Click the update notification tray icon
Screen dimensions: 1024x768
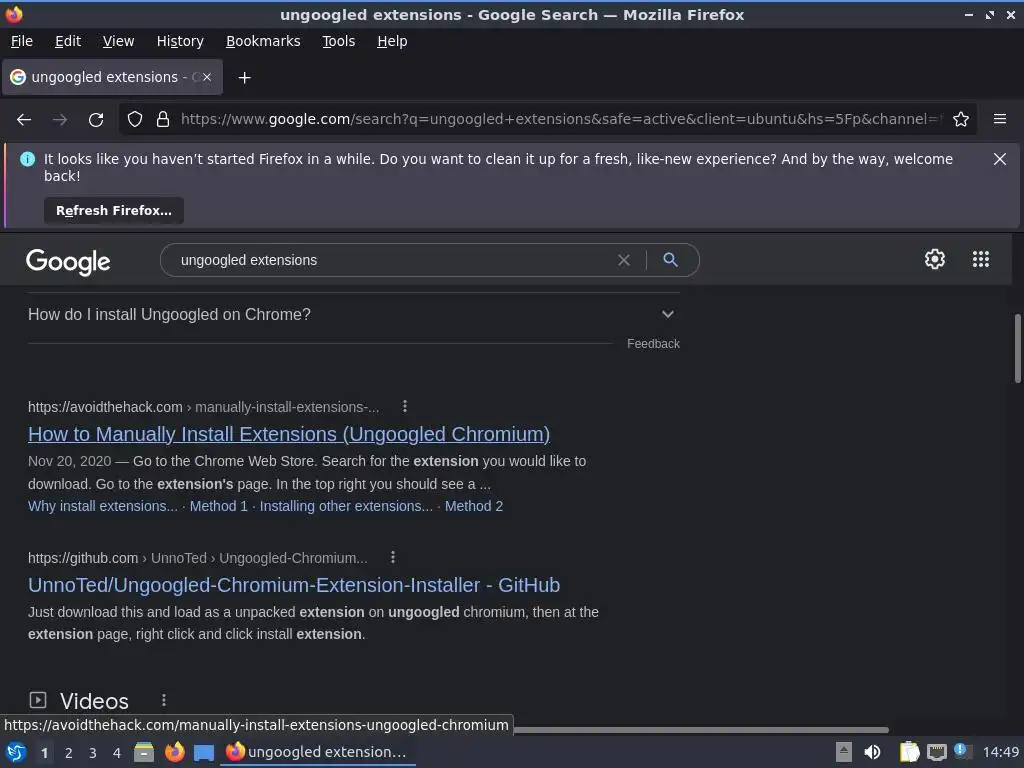(961, 750)
